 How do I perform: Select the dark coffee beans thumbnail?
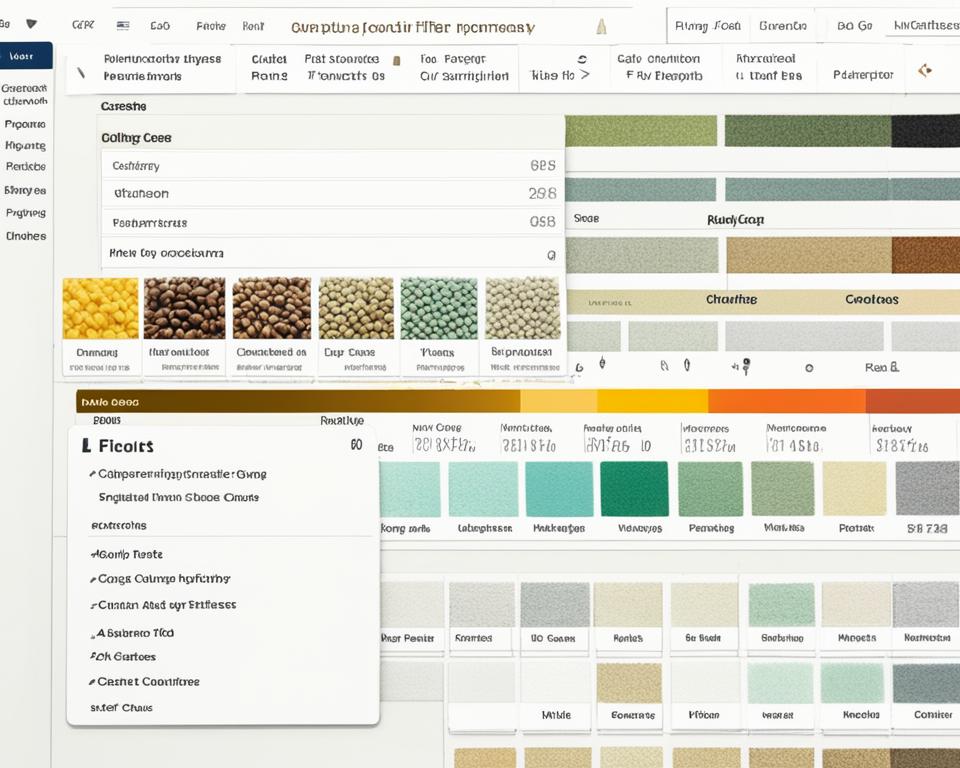click(x=184, y=308)
